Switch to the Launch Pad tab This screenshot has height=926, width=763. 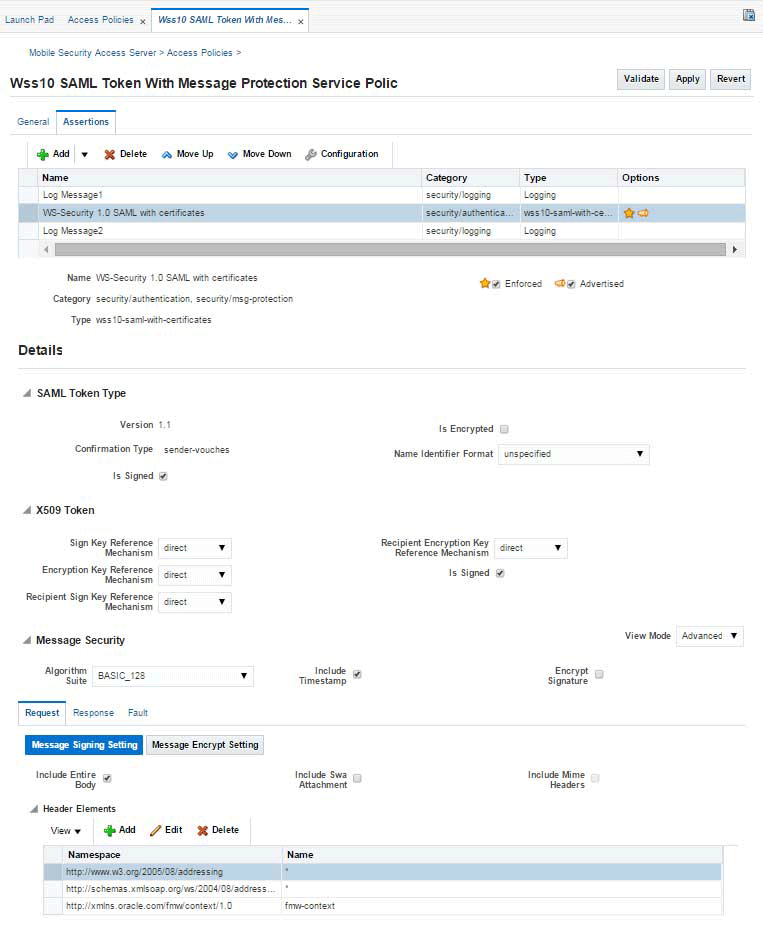click(30, 20)
